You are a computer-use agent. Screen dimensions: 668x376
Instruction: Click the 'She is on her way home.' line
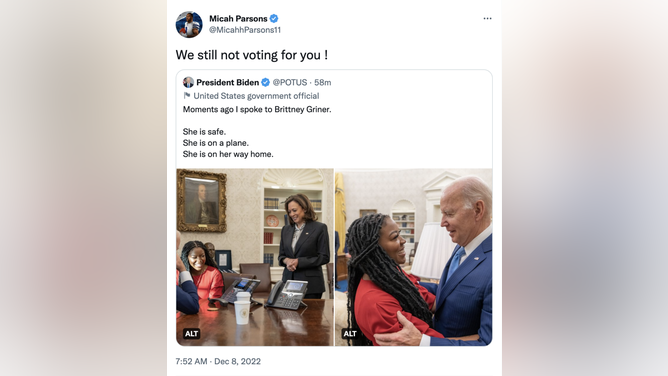[x=228, y=154]
